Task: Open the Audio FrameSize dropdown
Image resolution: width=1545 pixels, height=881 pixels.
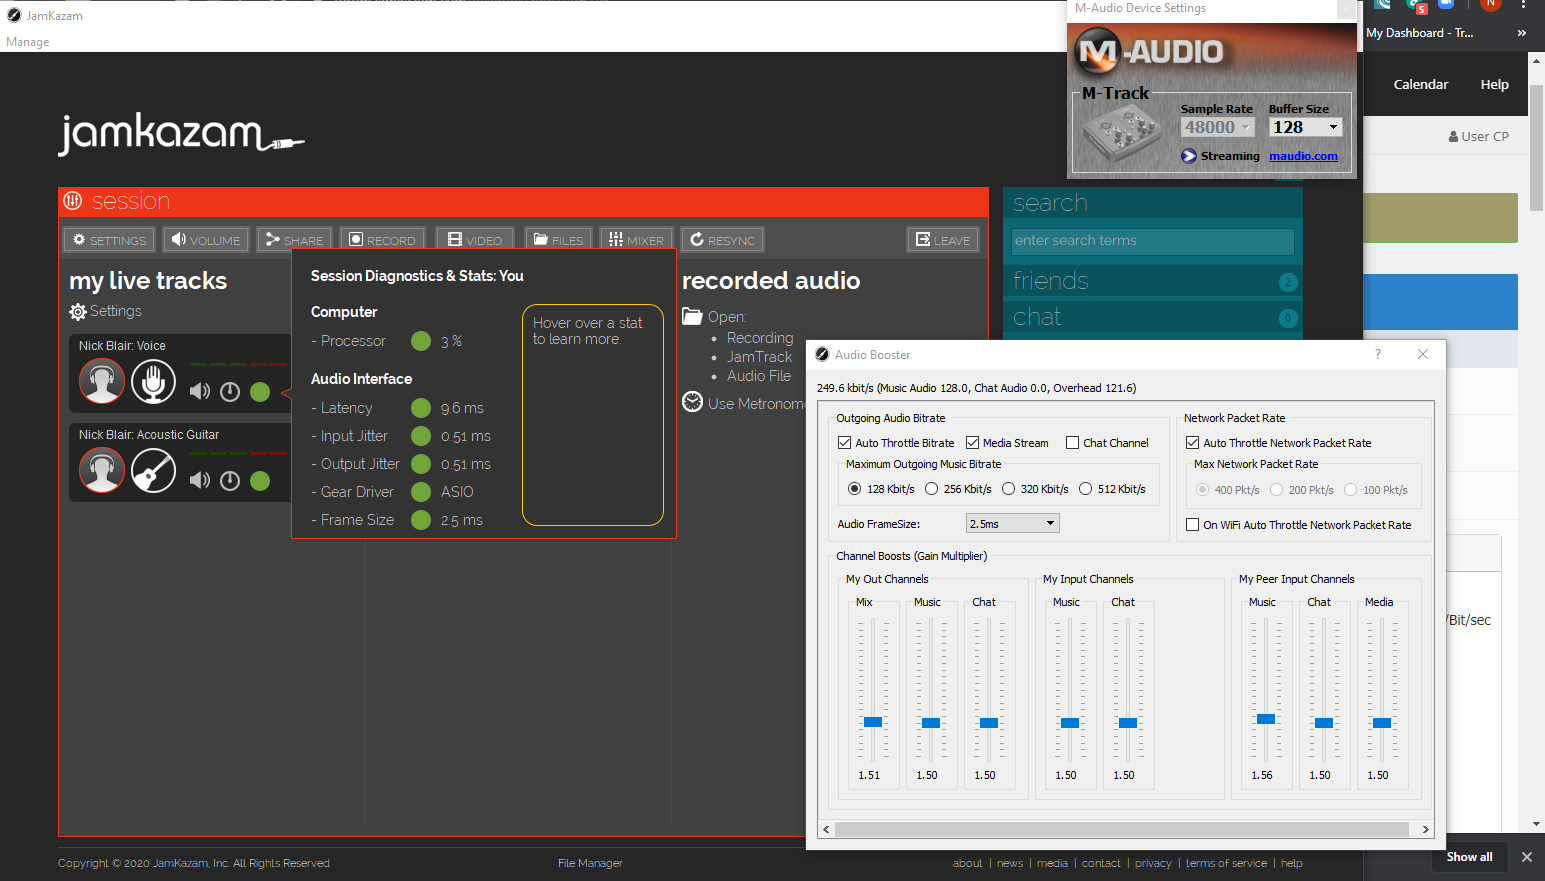Action: [x=1012, y=524]
